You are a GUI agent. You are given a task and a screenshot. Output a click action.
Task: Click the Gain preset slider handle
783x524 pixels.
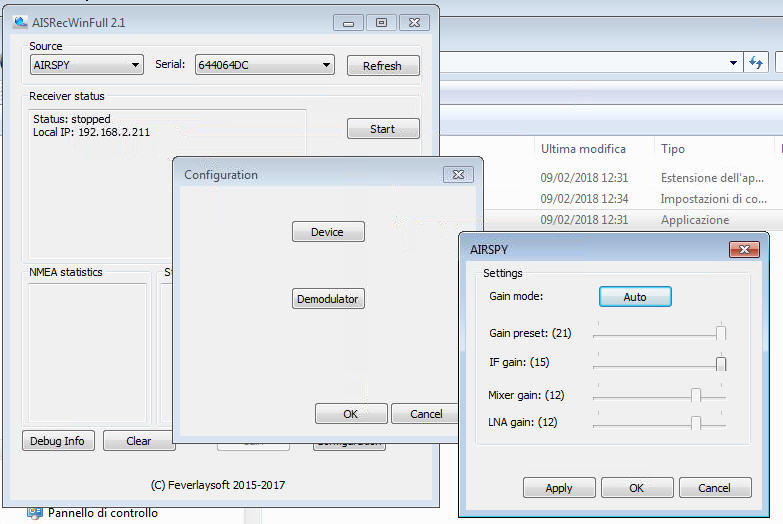[721, 333]
